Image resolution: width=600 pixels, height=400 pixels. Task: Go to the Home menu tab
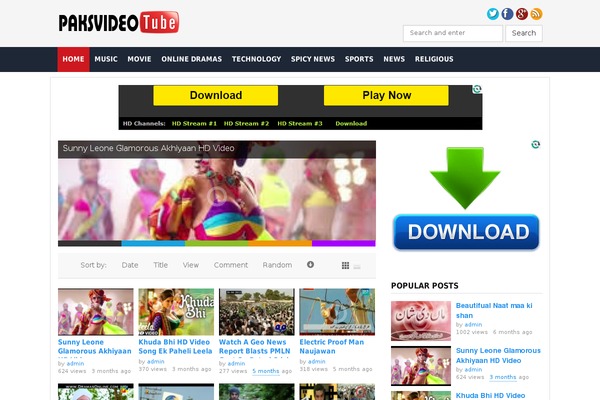tap(73, 59)
